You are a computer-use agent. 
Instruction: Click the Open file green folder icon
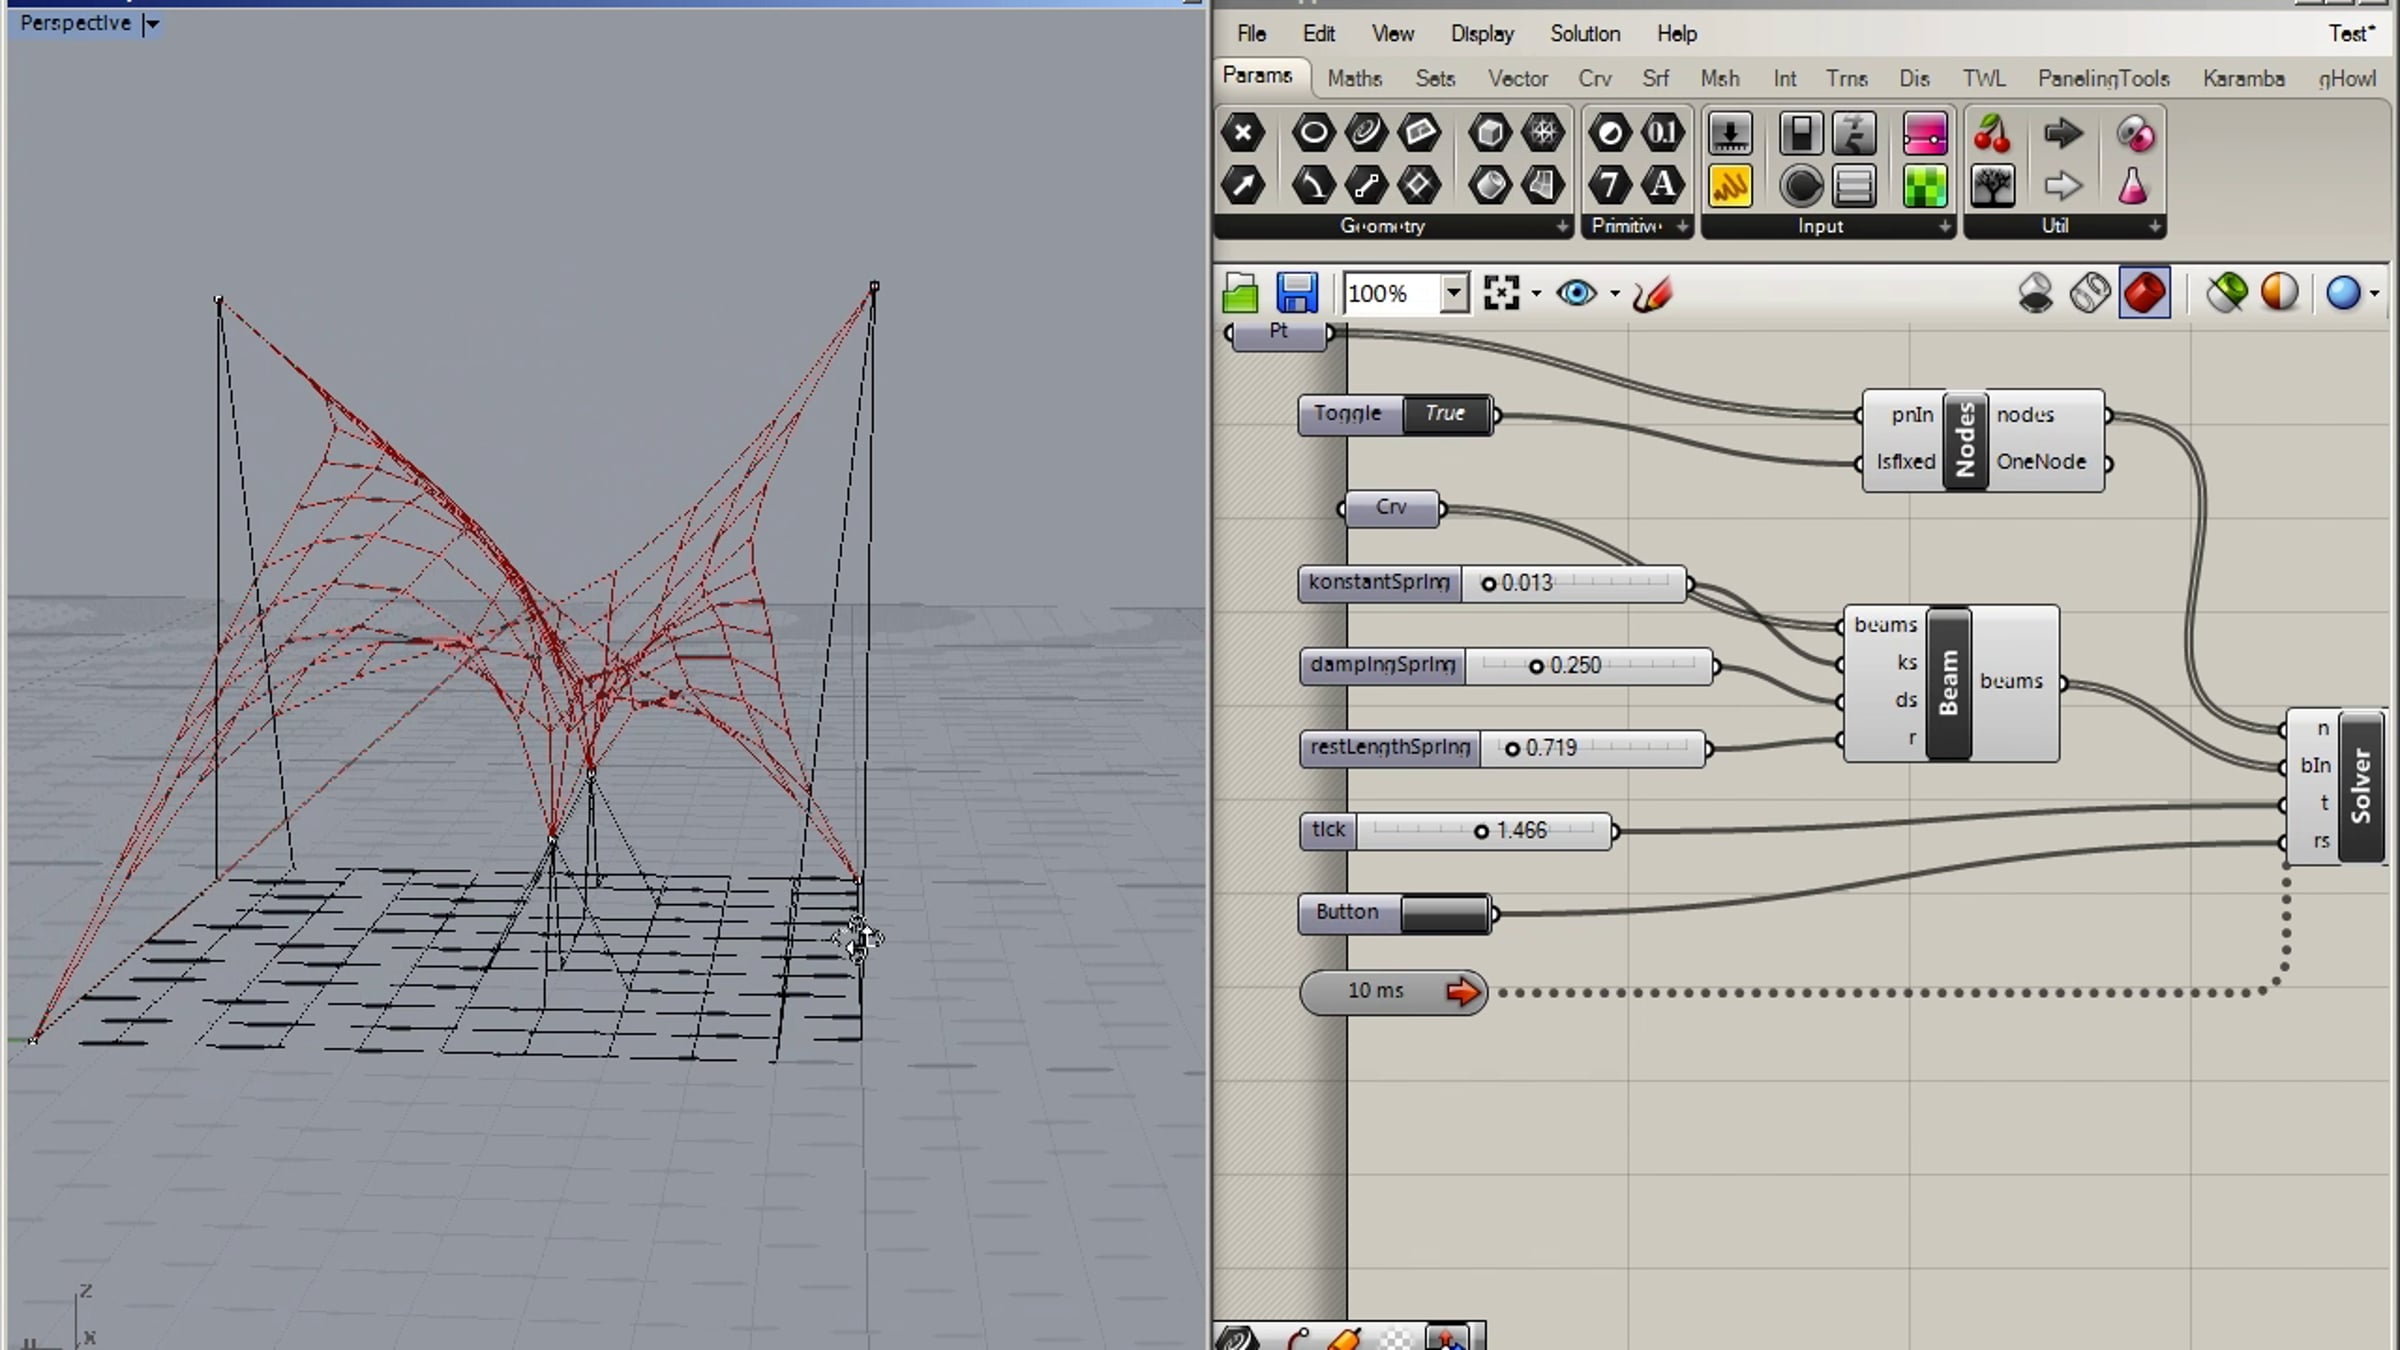click(1240, 293)
